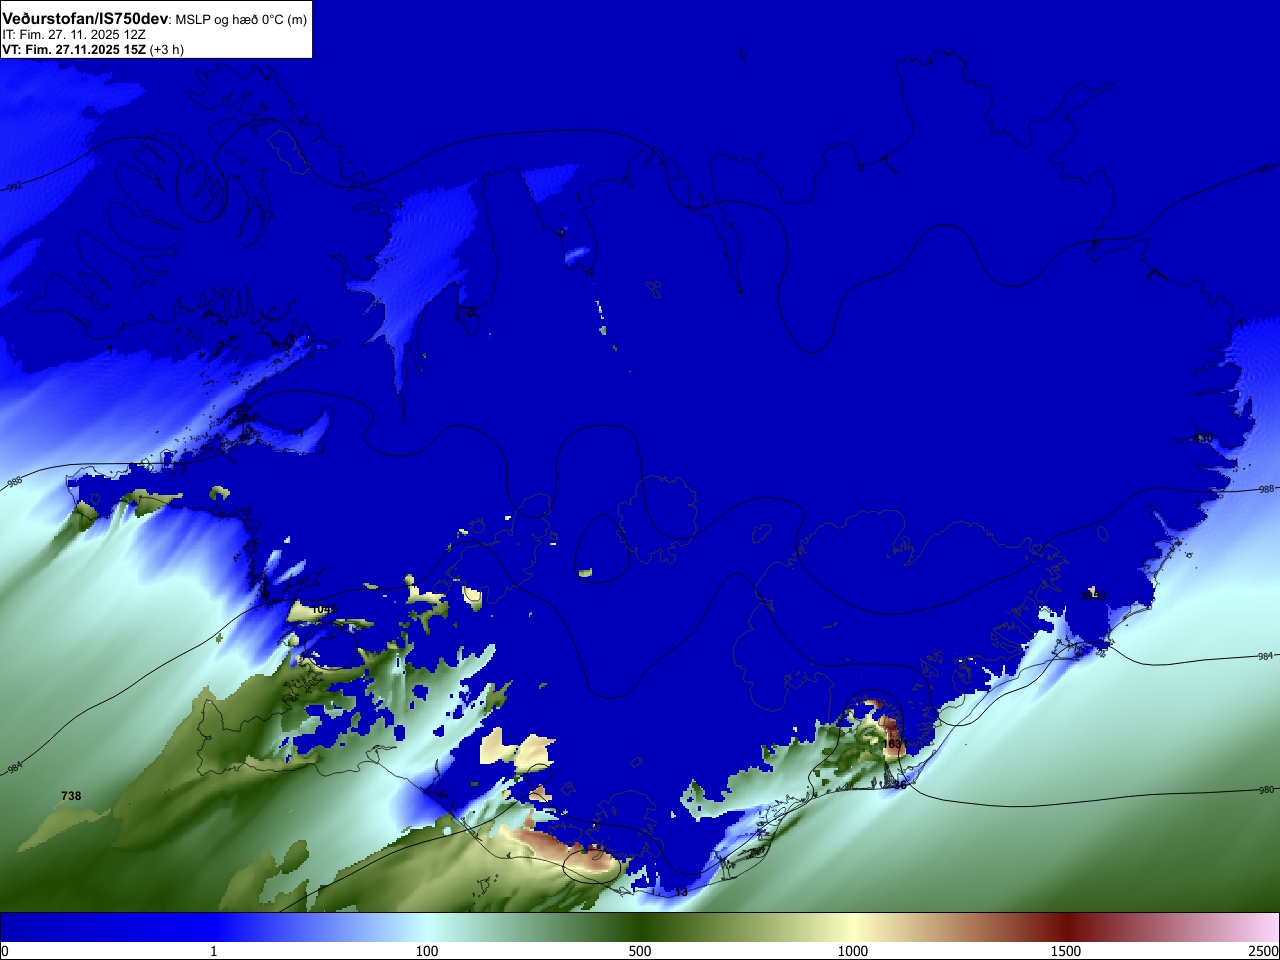Image resolution: width=1280 pixels, height=960 pixels.
Task: Click the "IT: Fim. 27. 11. 2025 12Z" line
Action: (x=74, y=35)
